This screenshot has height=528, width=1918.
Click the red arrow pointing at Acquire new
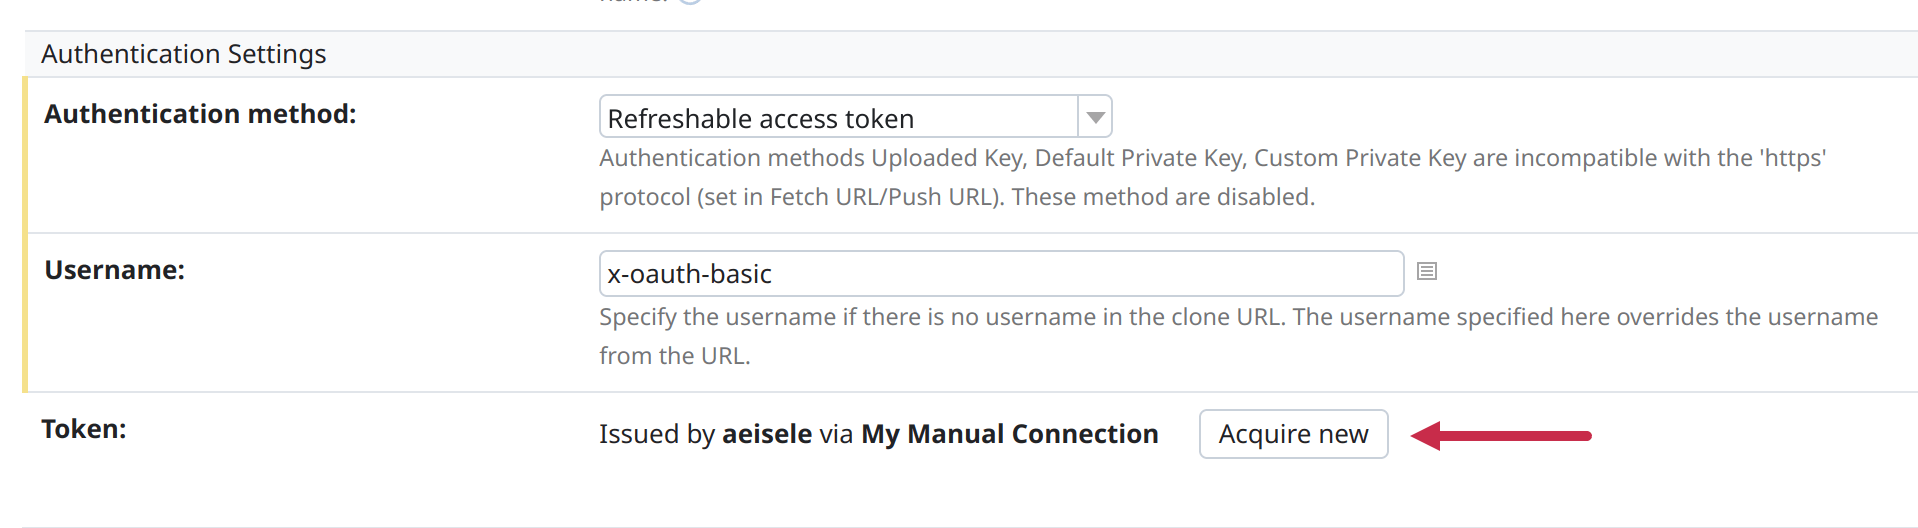1501,435
